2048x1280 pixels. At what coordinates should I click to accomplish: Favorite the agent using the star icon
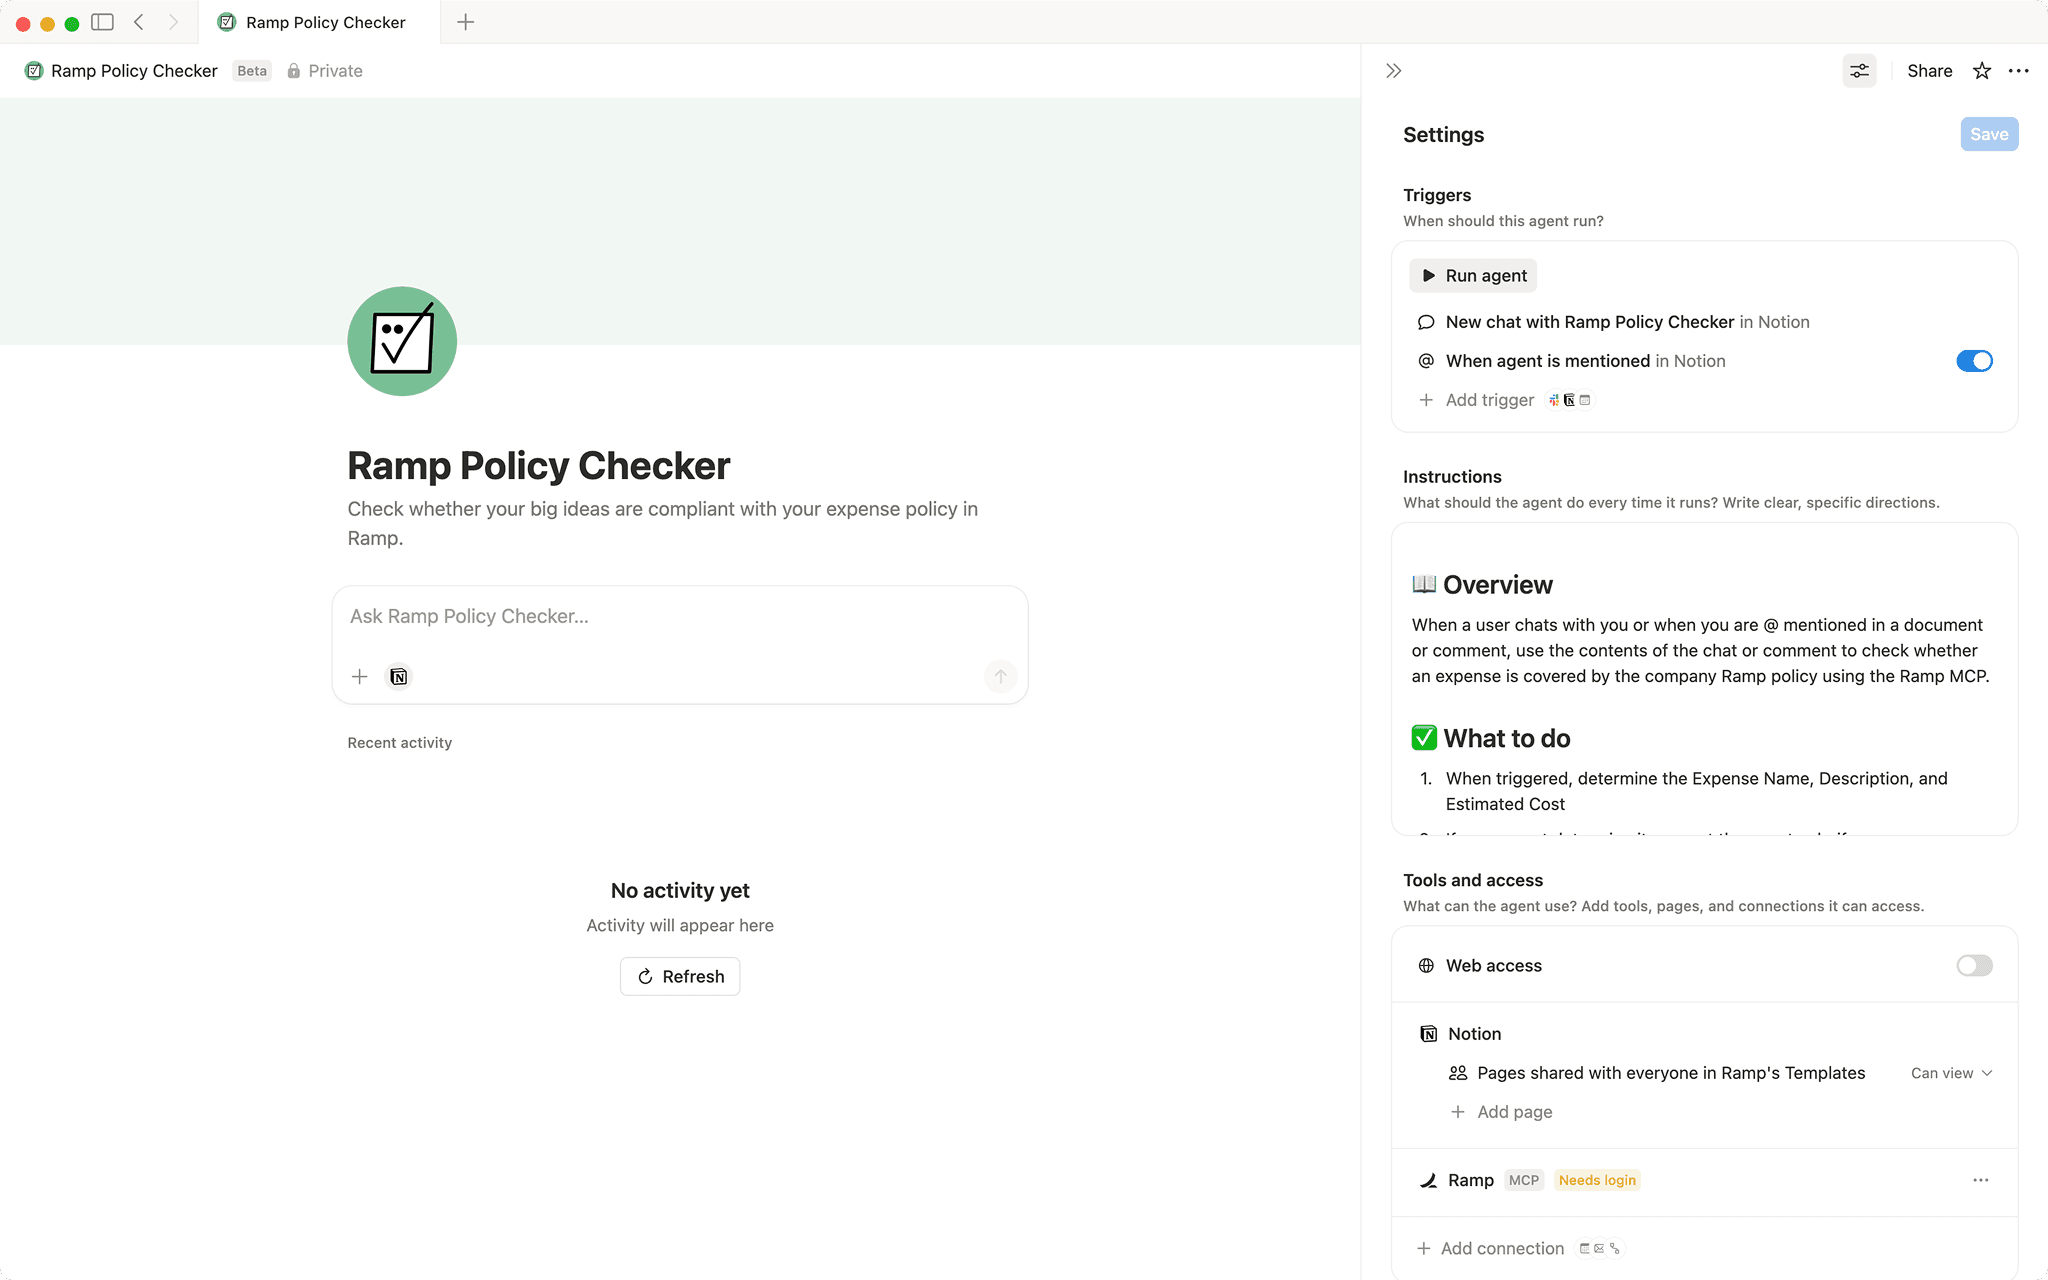1981,70
